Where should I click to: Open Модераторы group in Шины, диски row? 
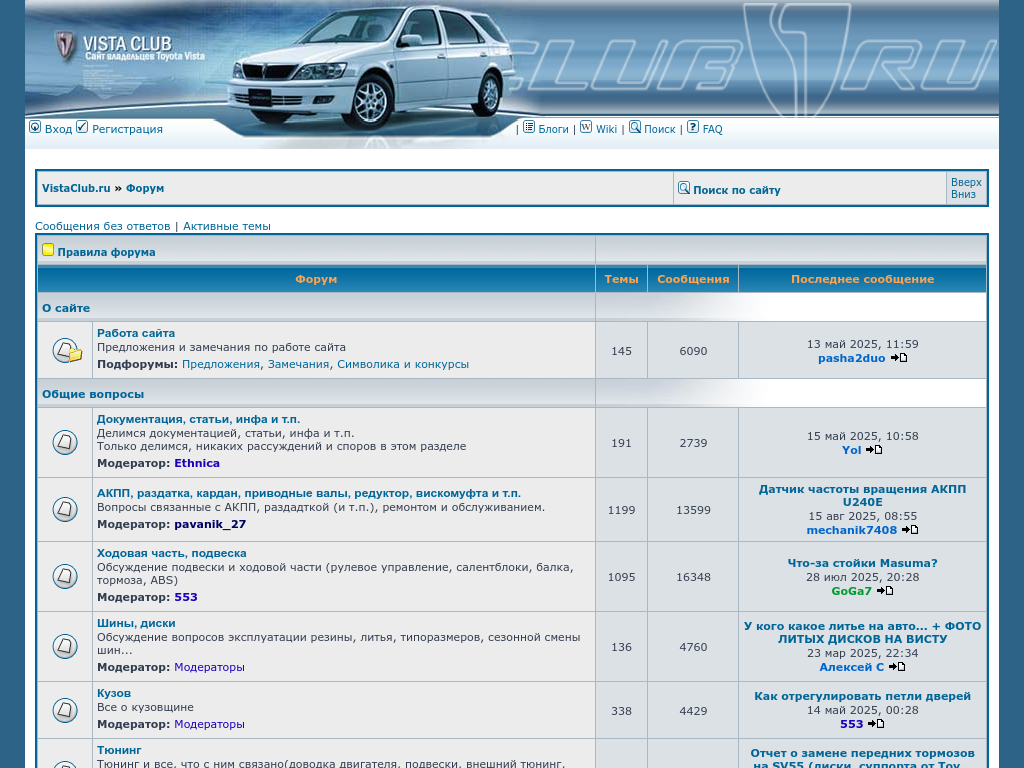click(x=210, y=667)
